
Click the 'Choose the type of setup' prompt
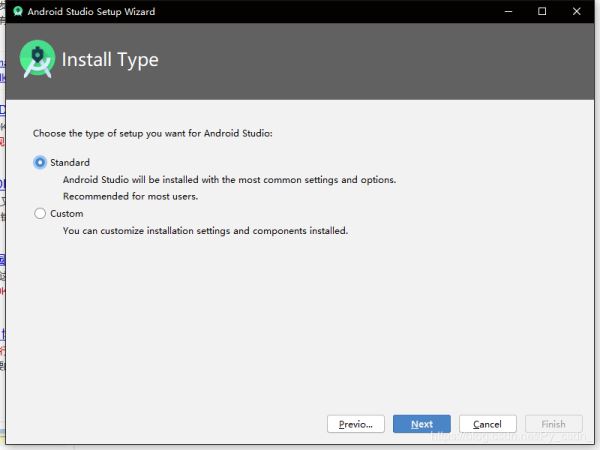(152, 132)
